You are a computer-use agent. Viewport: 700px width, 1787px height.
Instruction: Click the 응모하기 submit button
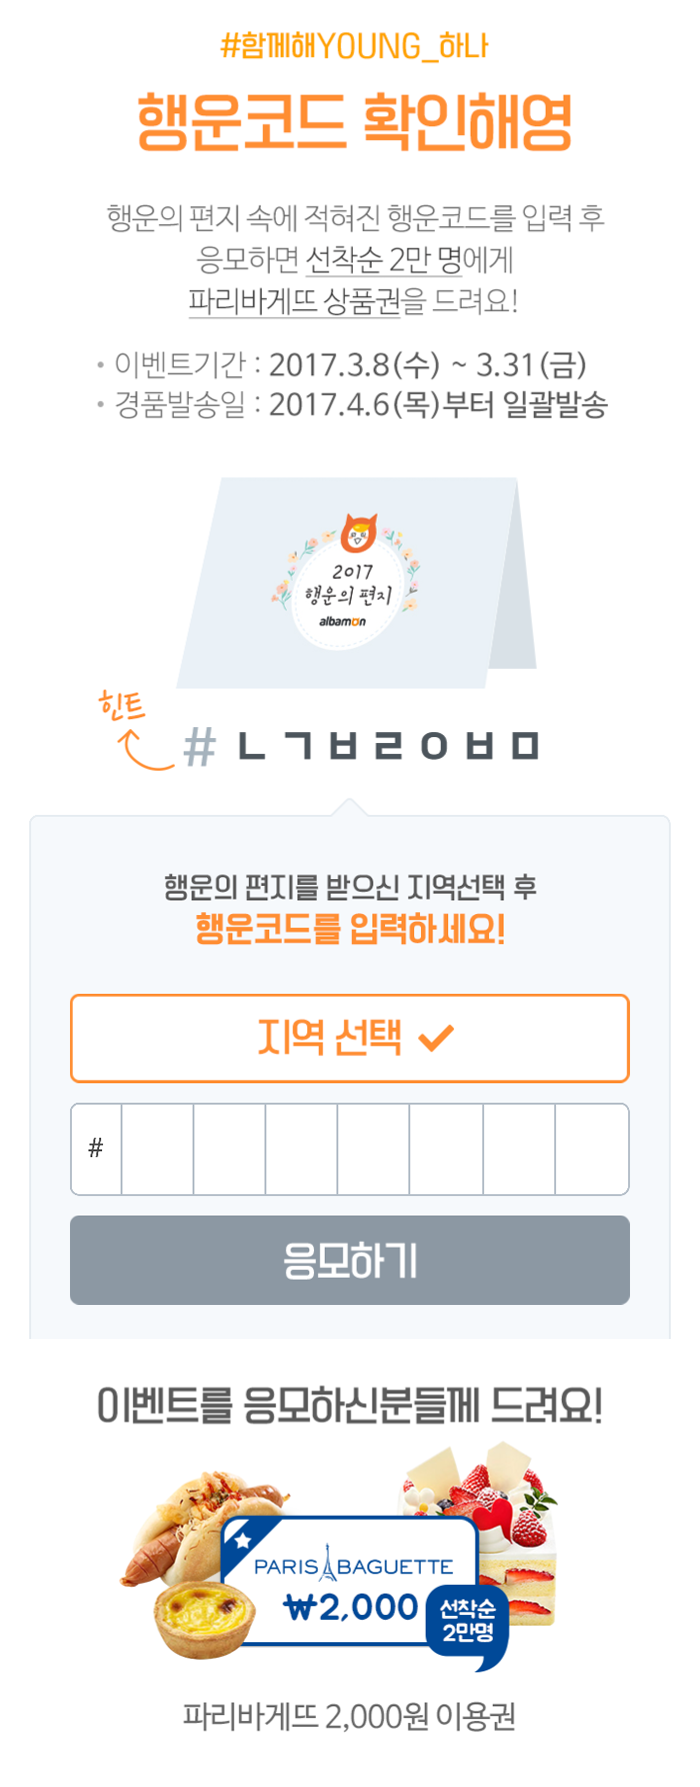(x=349, y=1260)
